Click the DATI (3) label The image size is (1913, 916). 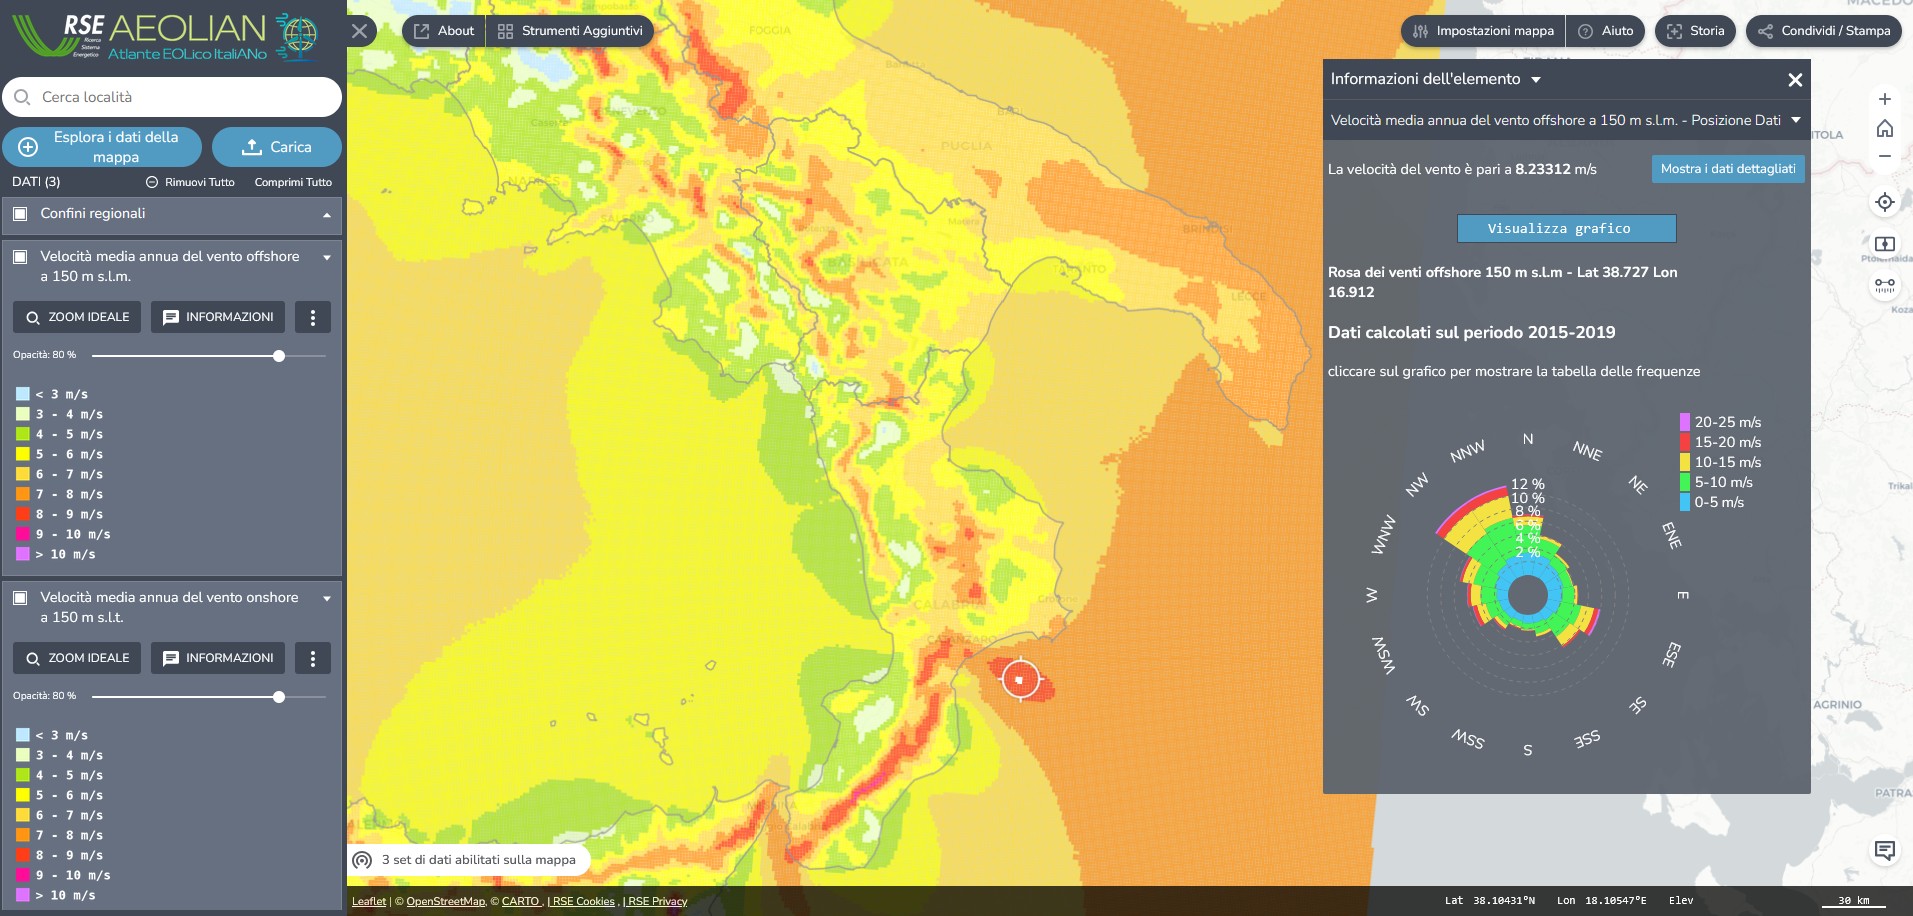pyautogui.click(x=36, y=182)
